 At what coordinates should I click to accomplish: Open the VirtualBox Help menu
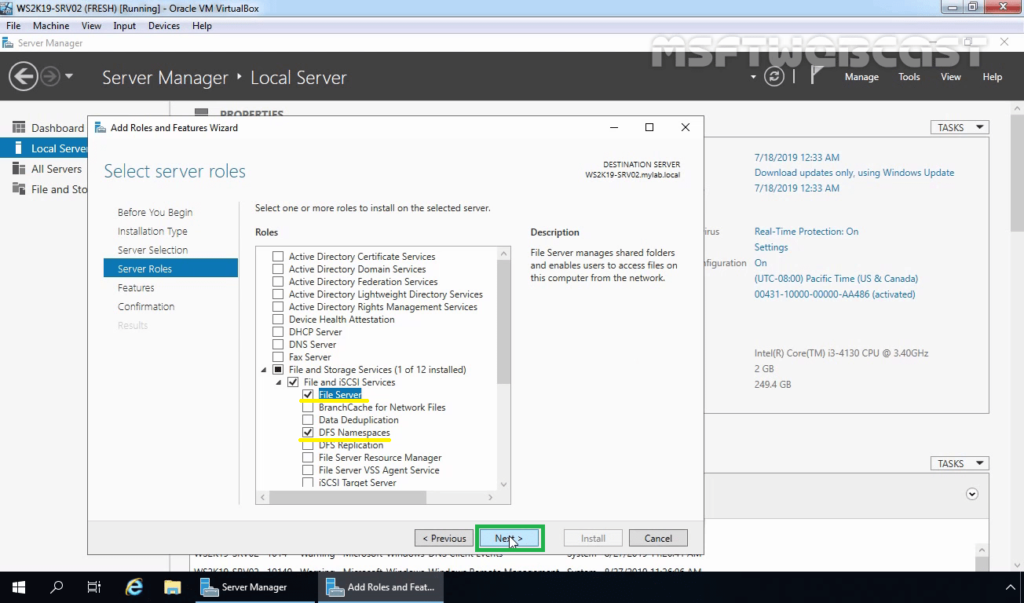click(x=202, y=25)
